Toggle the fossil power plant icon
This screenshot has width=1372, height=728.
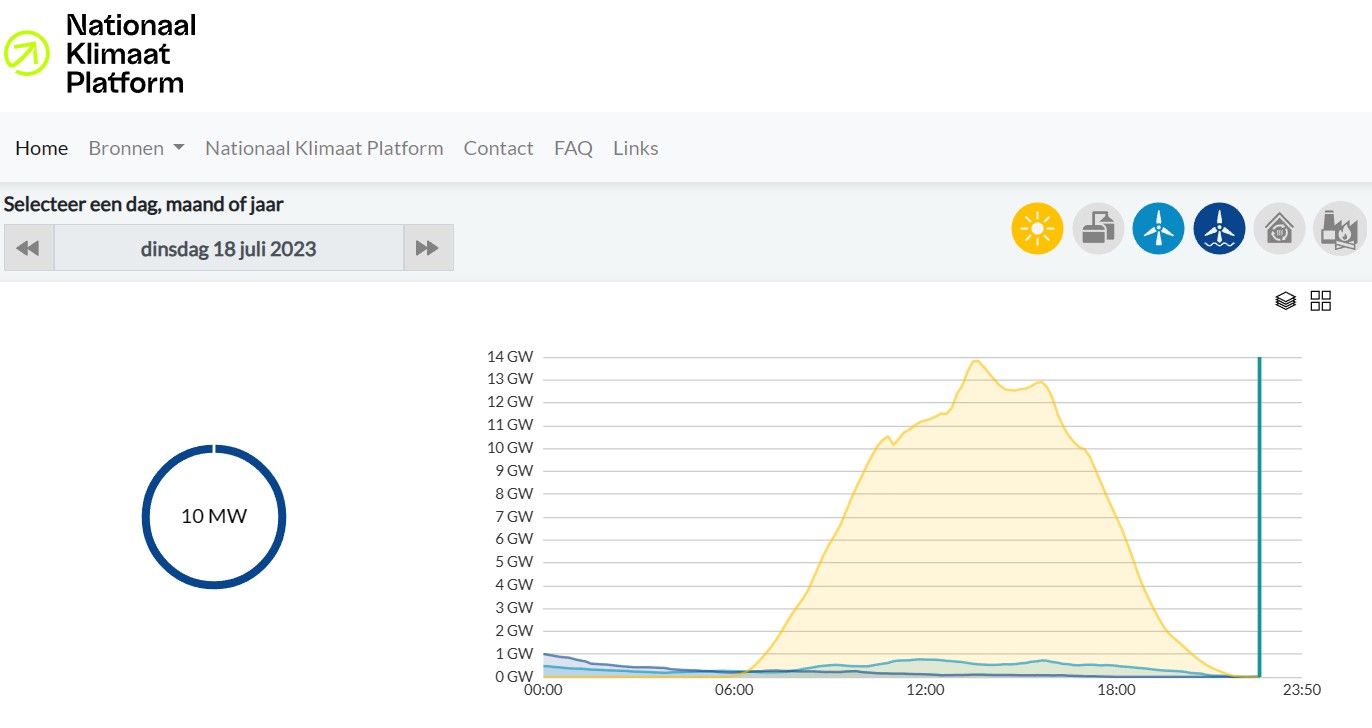click(x=1340, y=229)
